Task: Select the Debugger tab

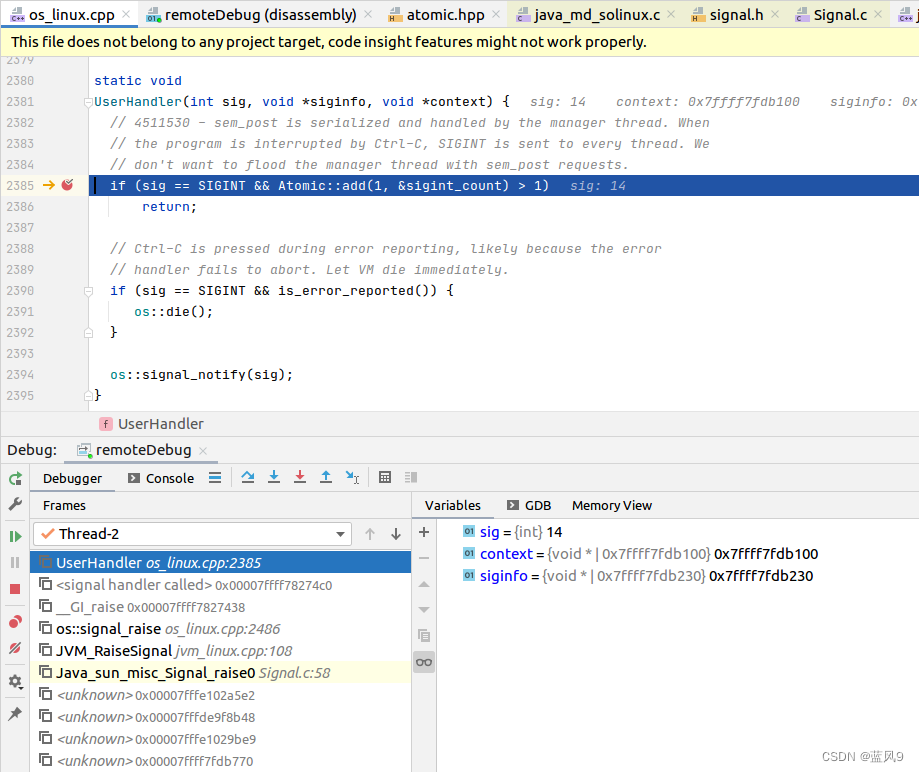Action: point(72,478)
